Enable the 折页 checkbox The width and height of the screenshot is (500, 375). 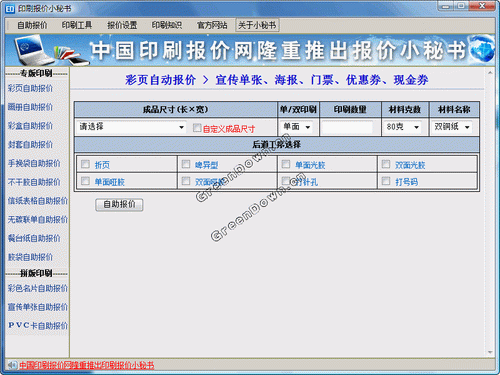click(85, 164)
